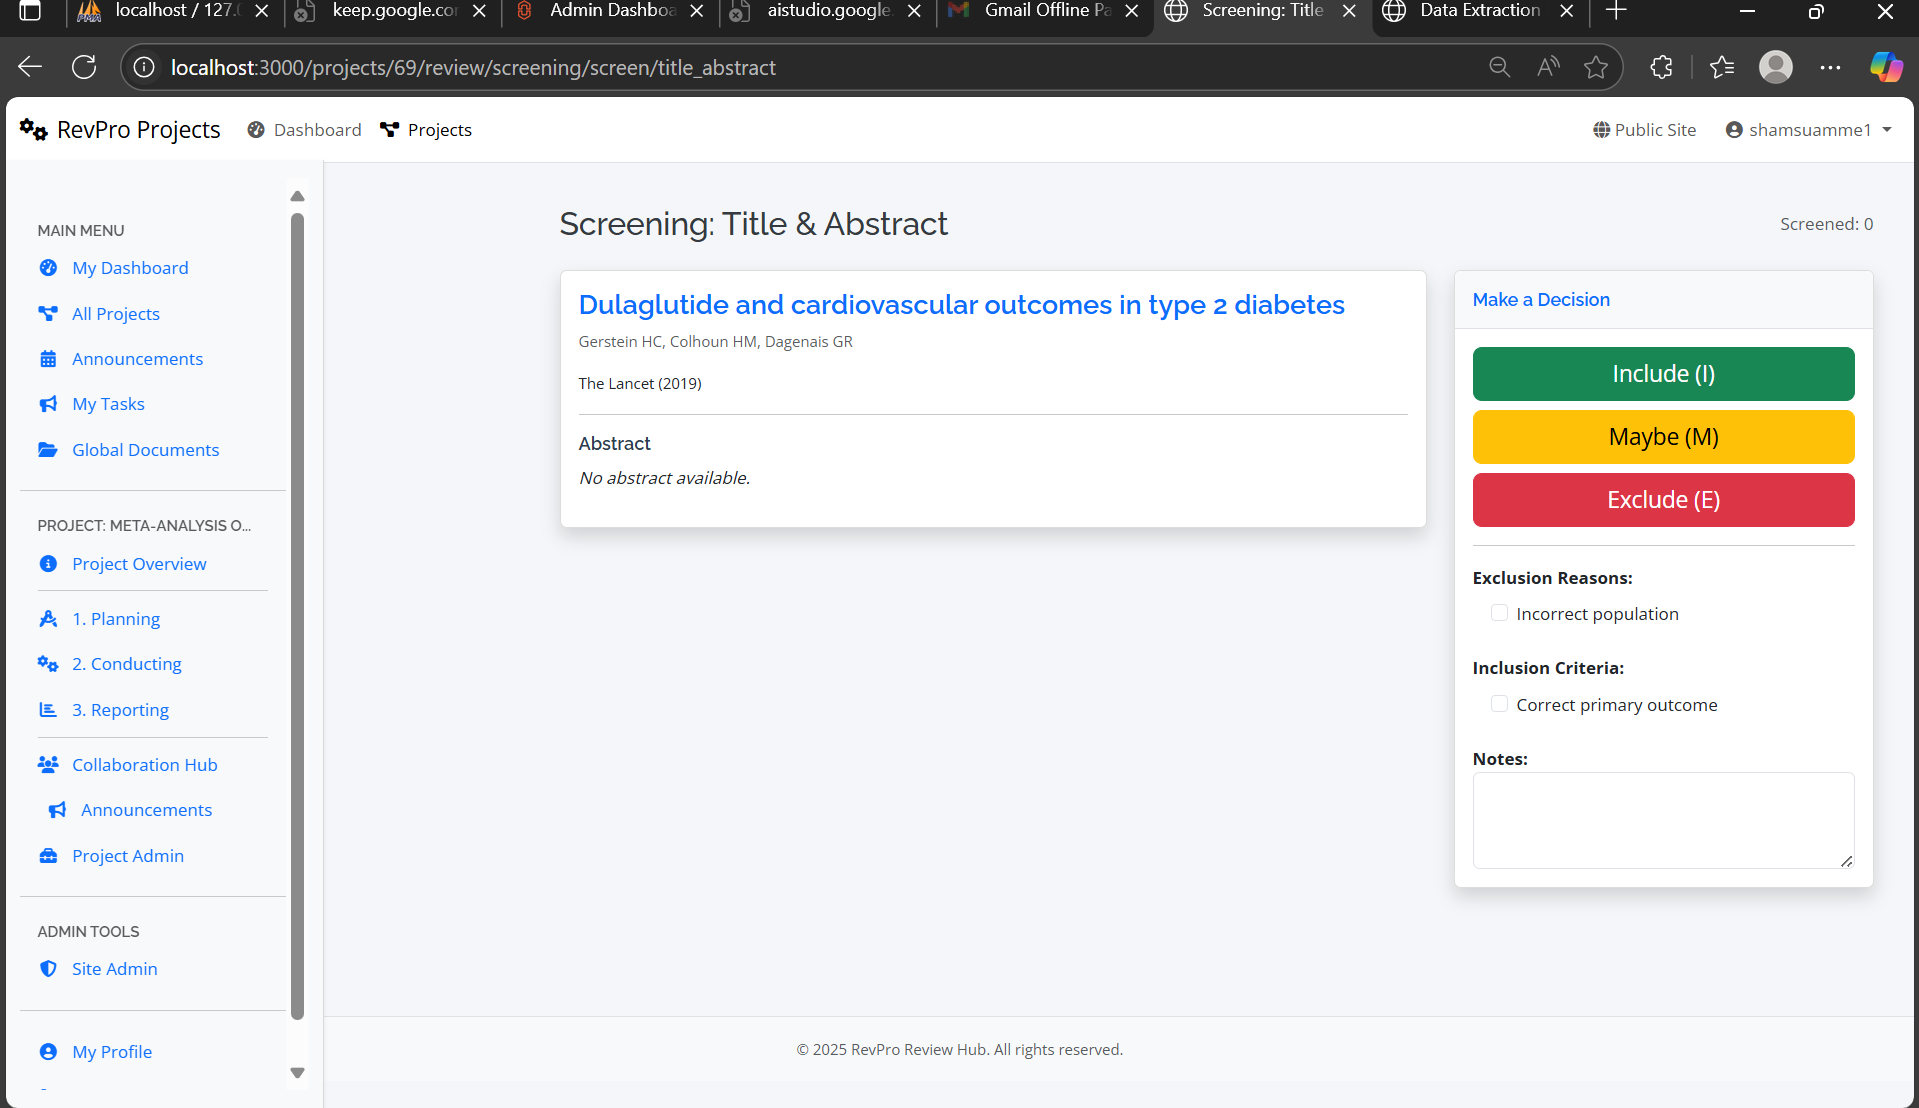The width and height of the screenshot is (1919, 1108).
Task: Click inside the Notes text area
Action: point(1663,820)
